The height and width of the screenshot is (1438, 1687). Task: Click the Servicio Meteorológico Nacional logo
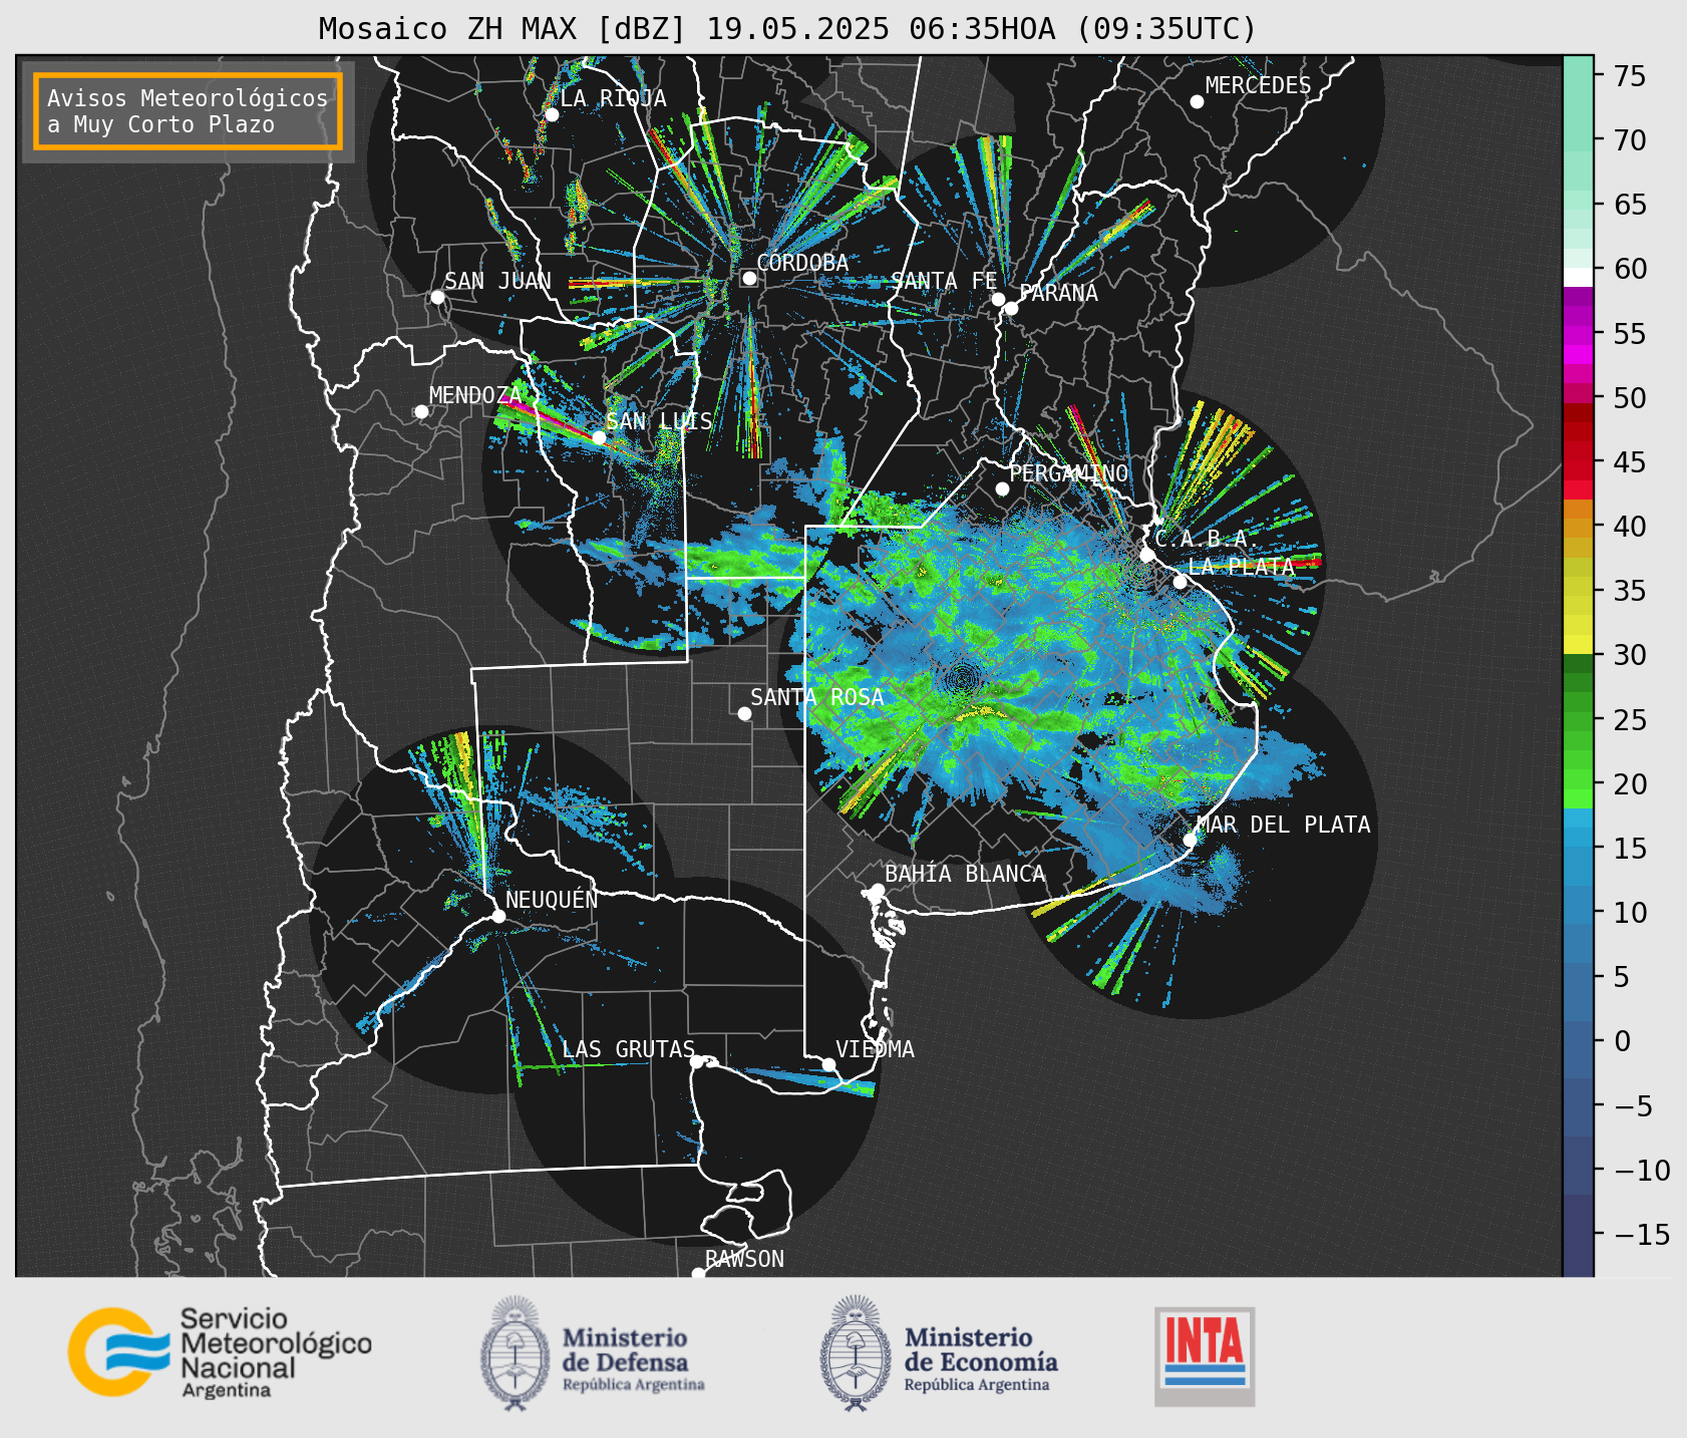219,1352
